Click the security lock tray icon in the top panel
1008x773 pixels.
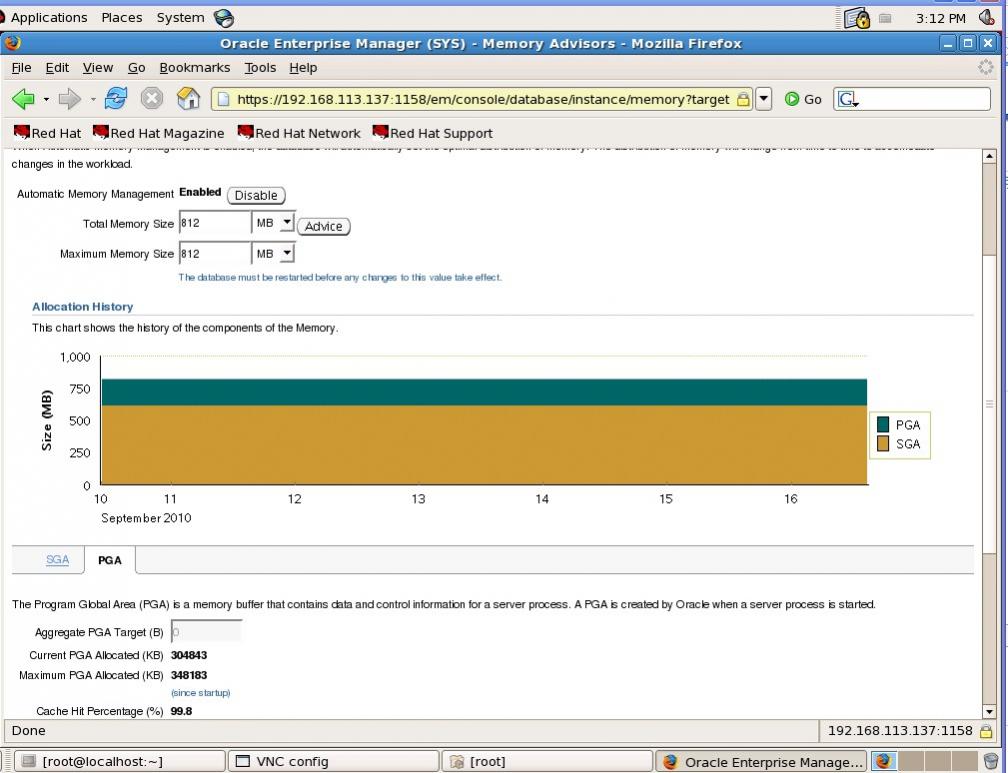click(x=856, y=18)
